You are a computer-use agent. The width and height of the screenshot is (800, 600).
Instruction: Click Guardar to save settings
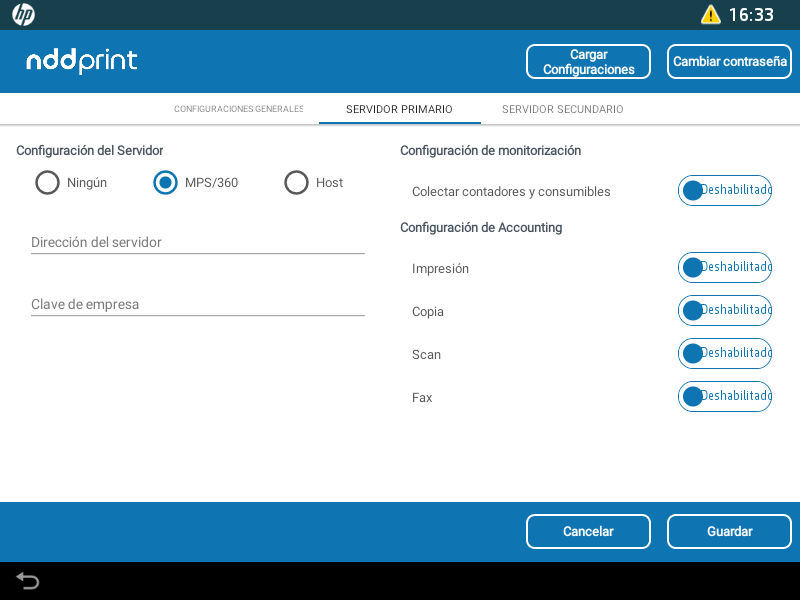coord(729,531)
